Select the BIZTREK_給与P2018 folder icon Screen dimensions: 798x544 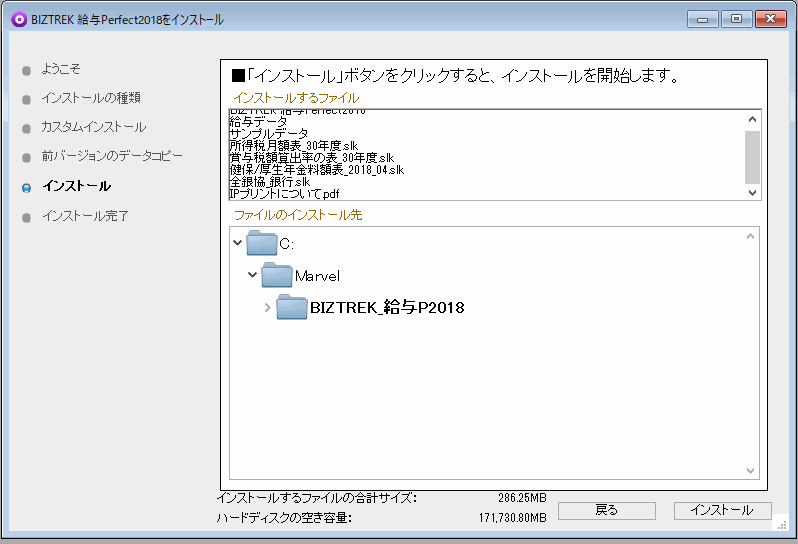292,307
